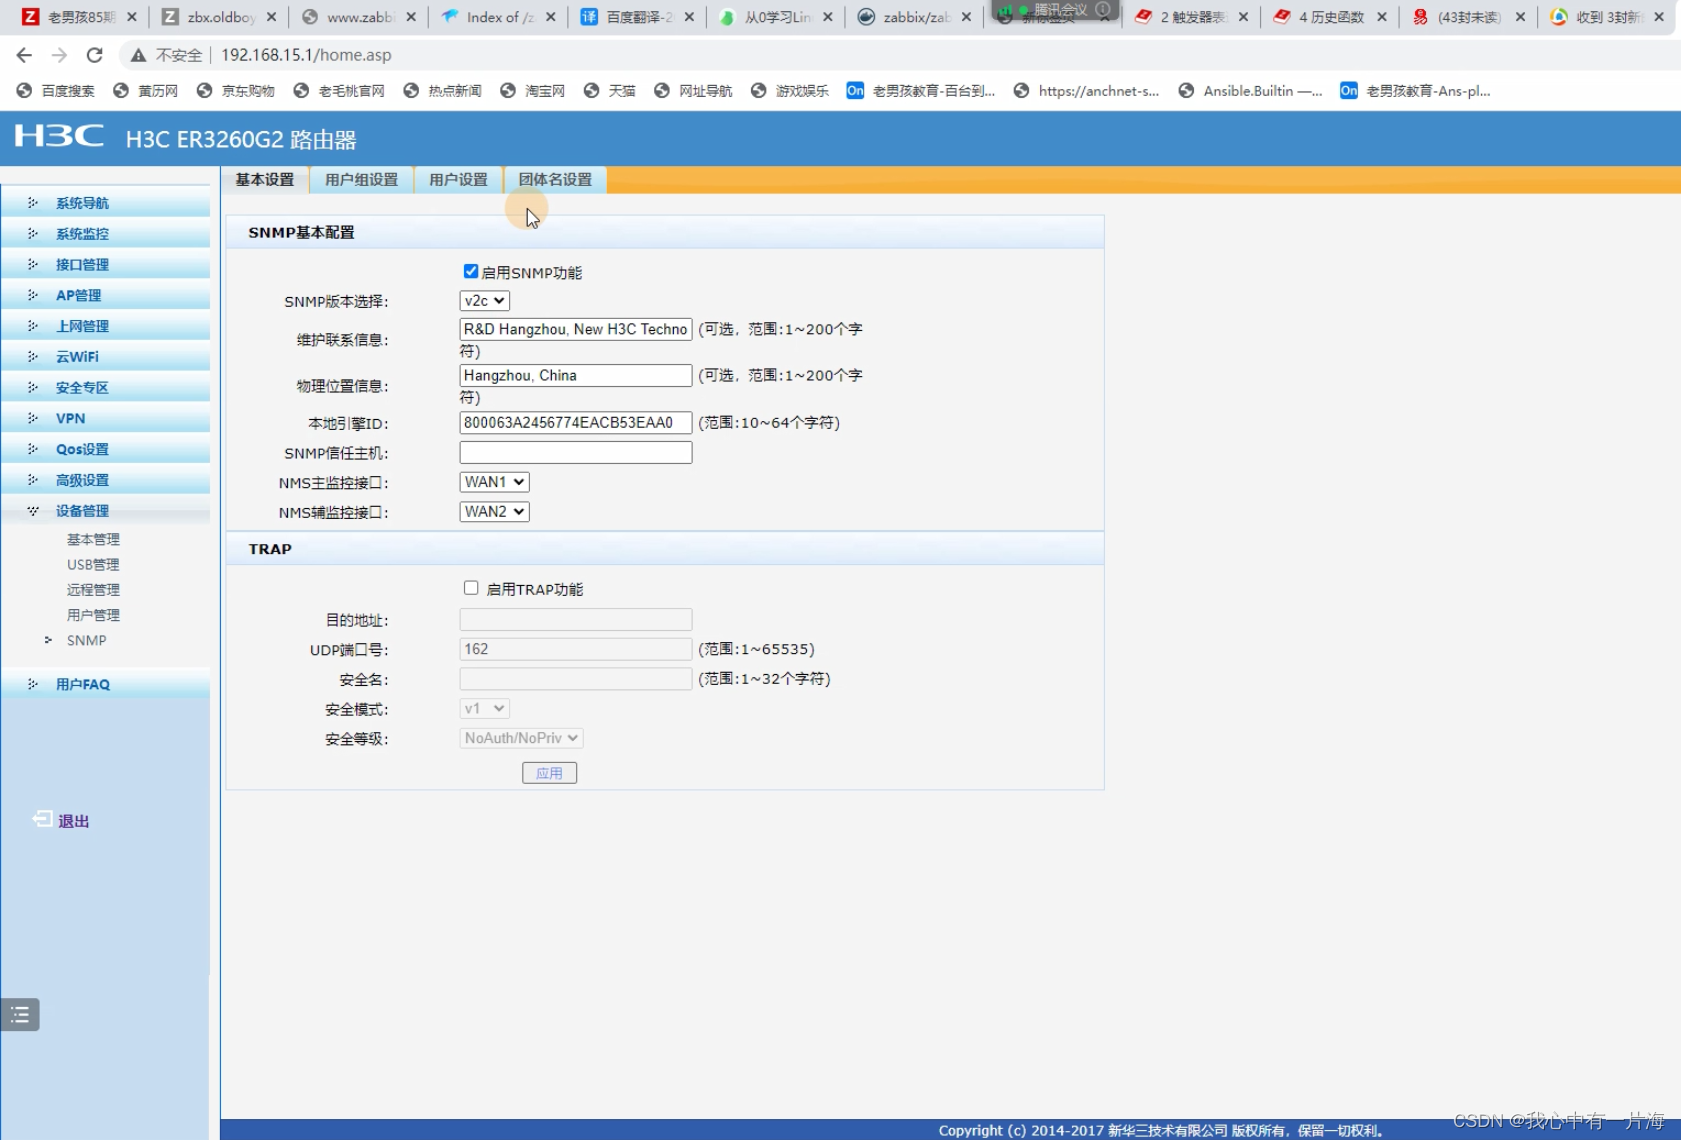Open the NMS主监控接口 WAN1 dropdown
The width and height of the screenshot is (1681, 1140).
[x=494, y=482]
